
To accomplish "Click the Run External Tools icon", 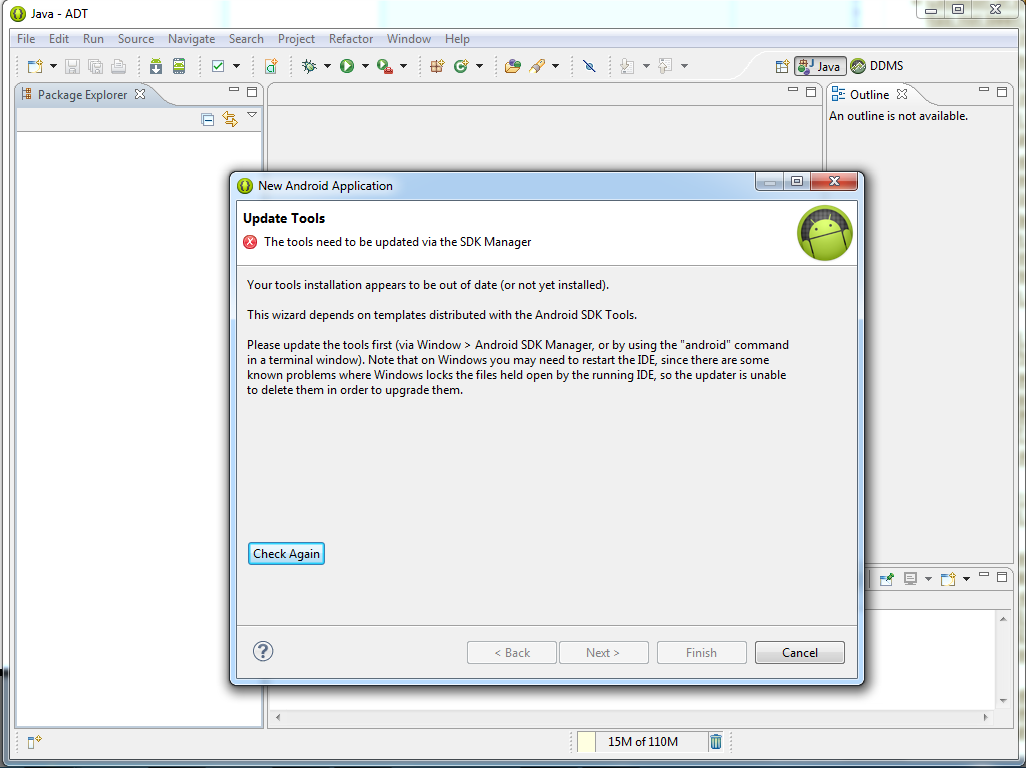I will point(385,66).
